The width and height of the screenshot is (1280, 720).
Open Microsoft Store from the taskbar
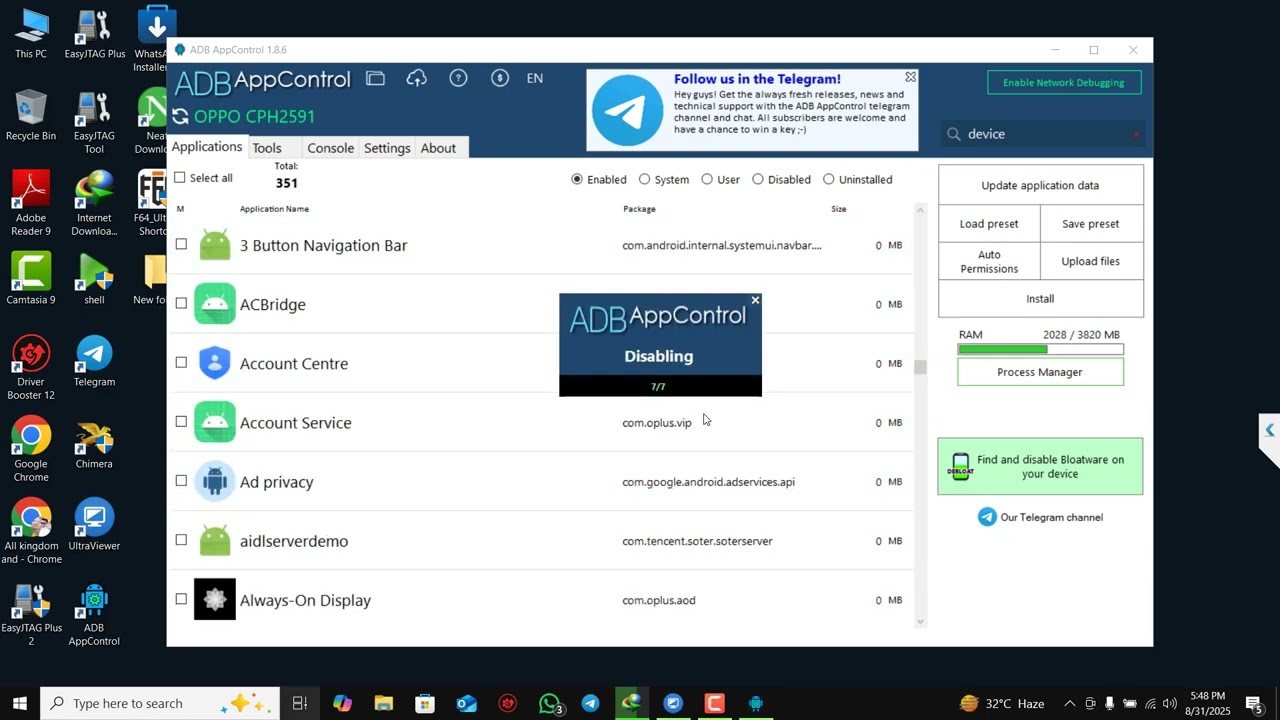click(x=425, y=703)
